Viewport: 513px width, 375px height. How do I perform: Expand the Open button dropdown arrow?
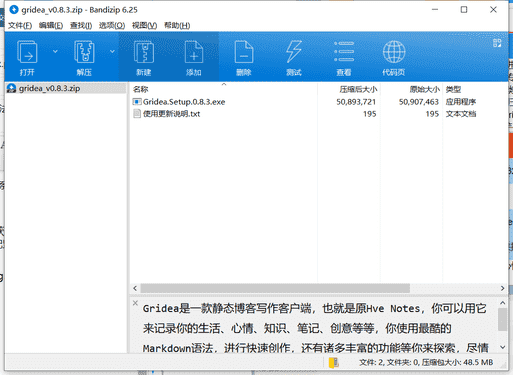[x=55, y=51]
